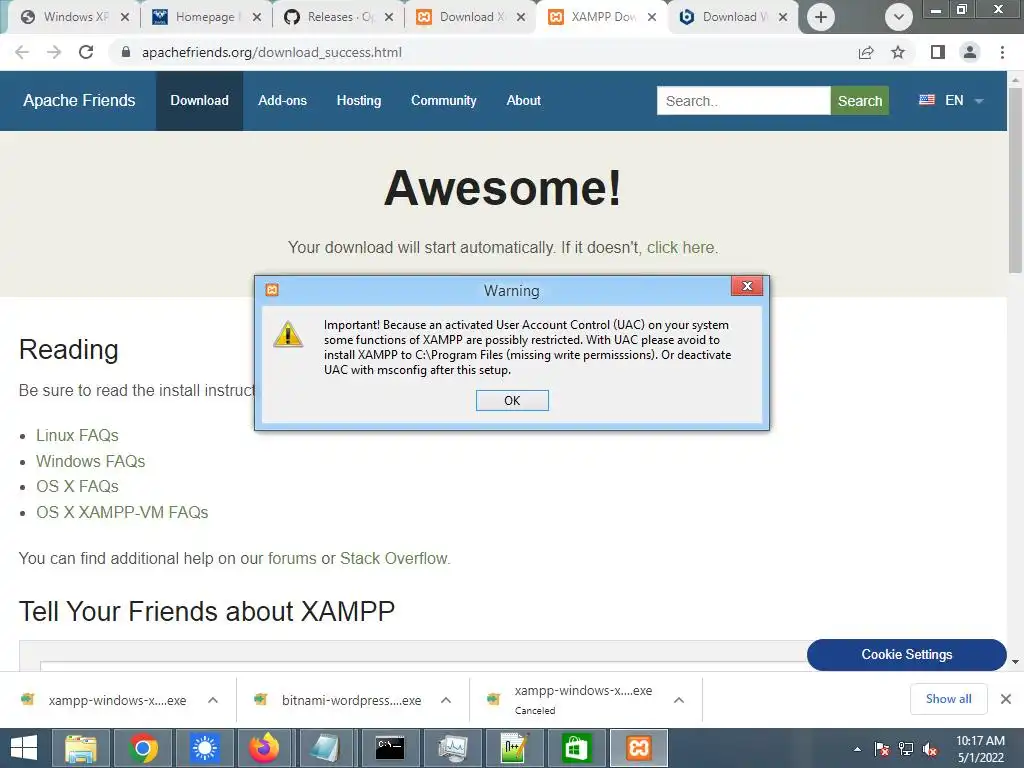Open the Community nav item

tap(443, 101)
